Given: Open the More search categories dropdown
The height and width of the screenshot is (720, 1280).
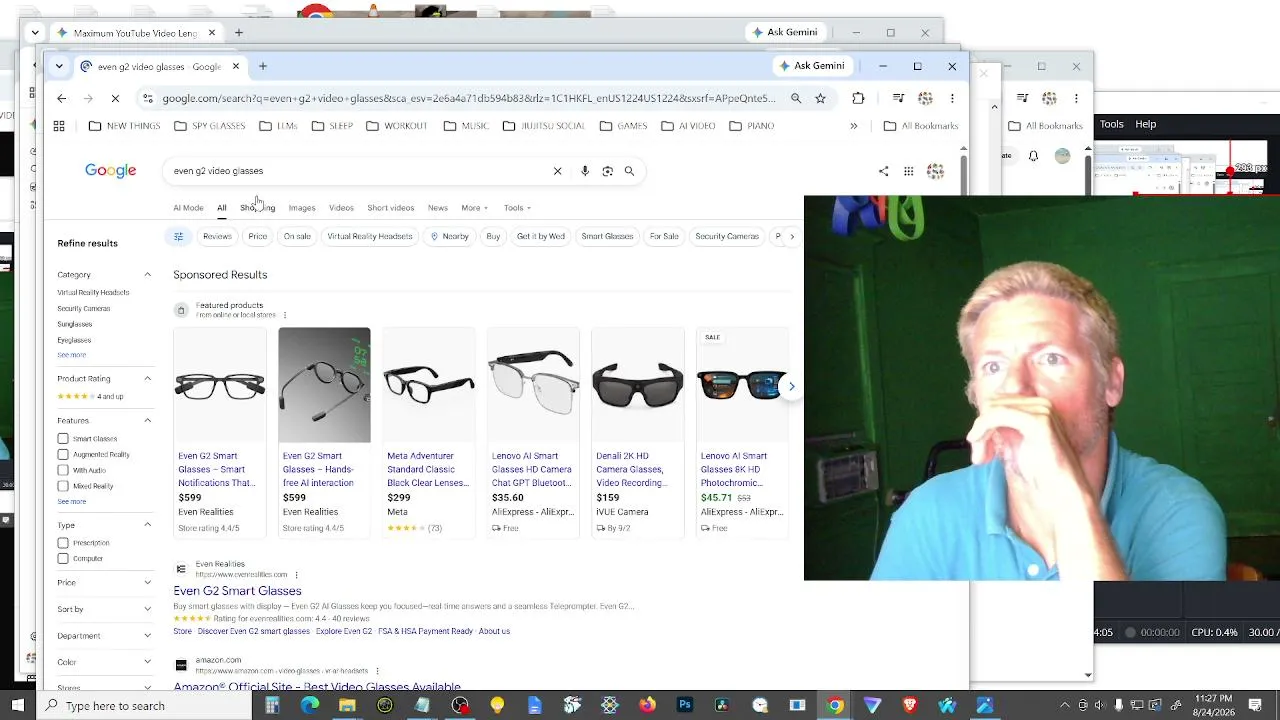Looking at the screenshot, I should pyautogui.click(x=474, y=208).
